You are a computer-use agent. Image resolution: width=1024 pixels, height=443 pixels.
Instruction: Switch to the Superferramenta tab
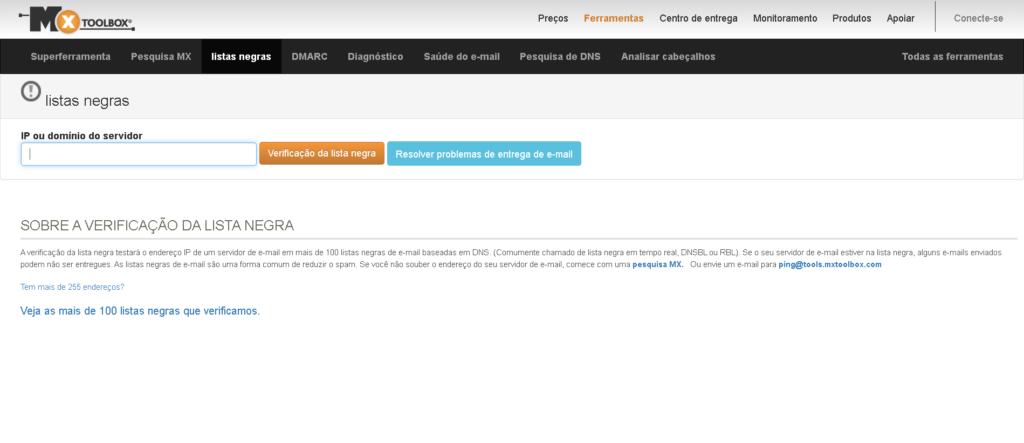pyautogui.click(x=70, y=57)
